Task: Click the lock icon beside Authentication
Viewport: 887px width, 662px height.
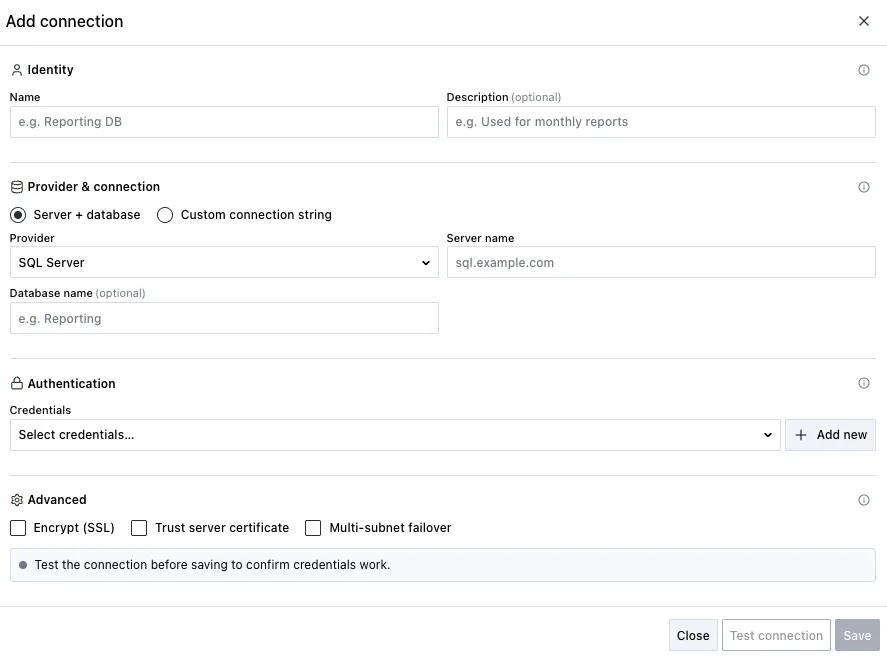Action: (x=17, y=383)
